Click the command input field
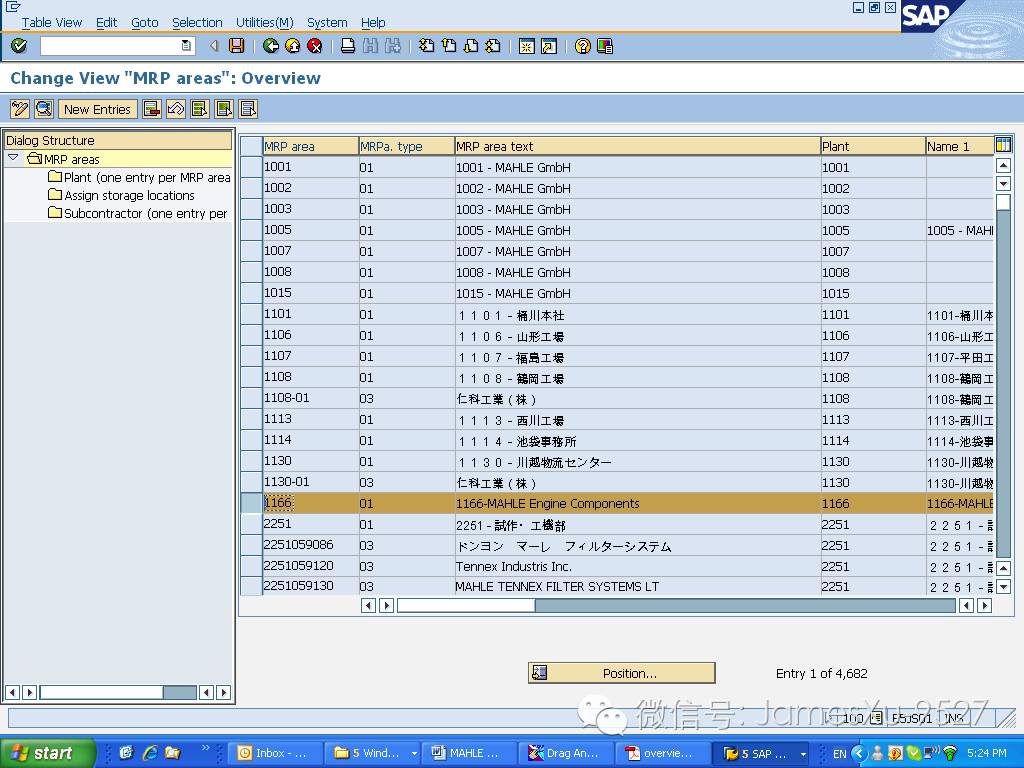Viewport: 1024px width, 768px height. pyautogui.click(x=110, y=46)
